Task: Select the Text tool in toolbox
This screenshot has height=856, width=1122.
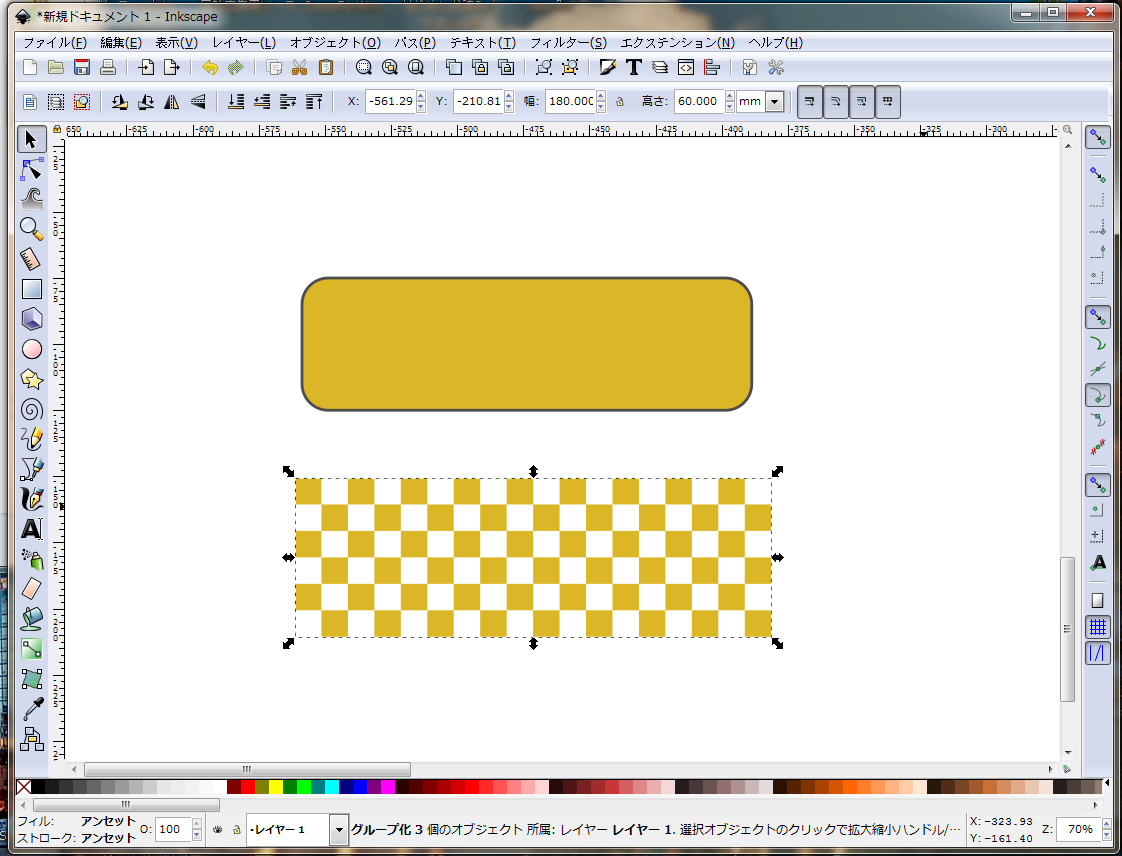Action: (x=32, y=529)
